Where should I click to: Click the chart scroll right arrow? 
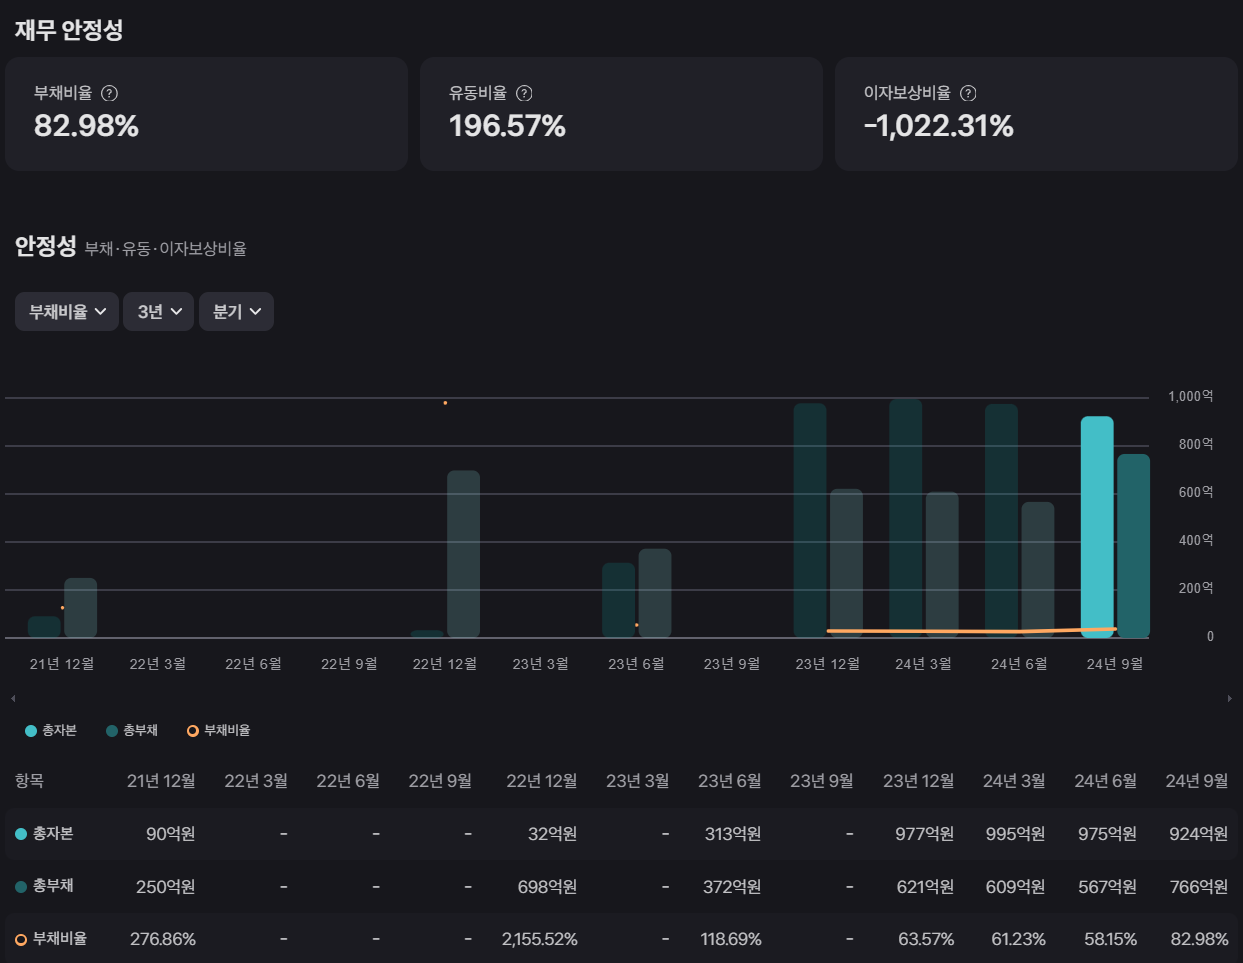(1229, 698)
